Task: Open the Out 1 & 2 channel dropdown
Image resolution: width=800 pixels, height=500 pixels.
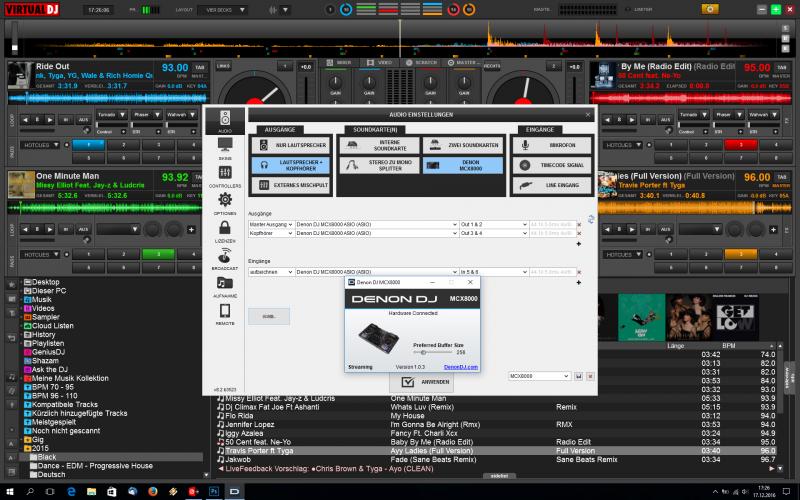Action: (x=493, y=224)
